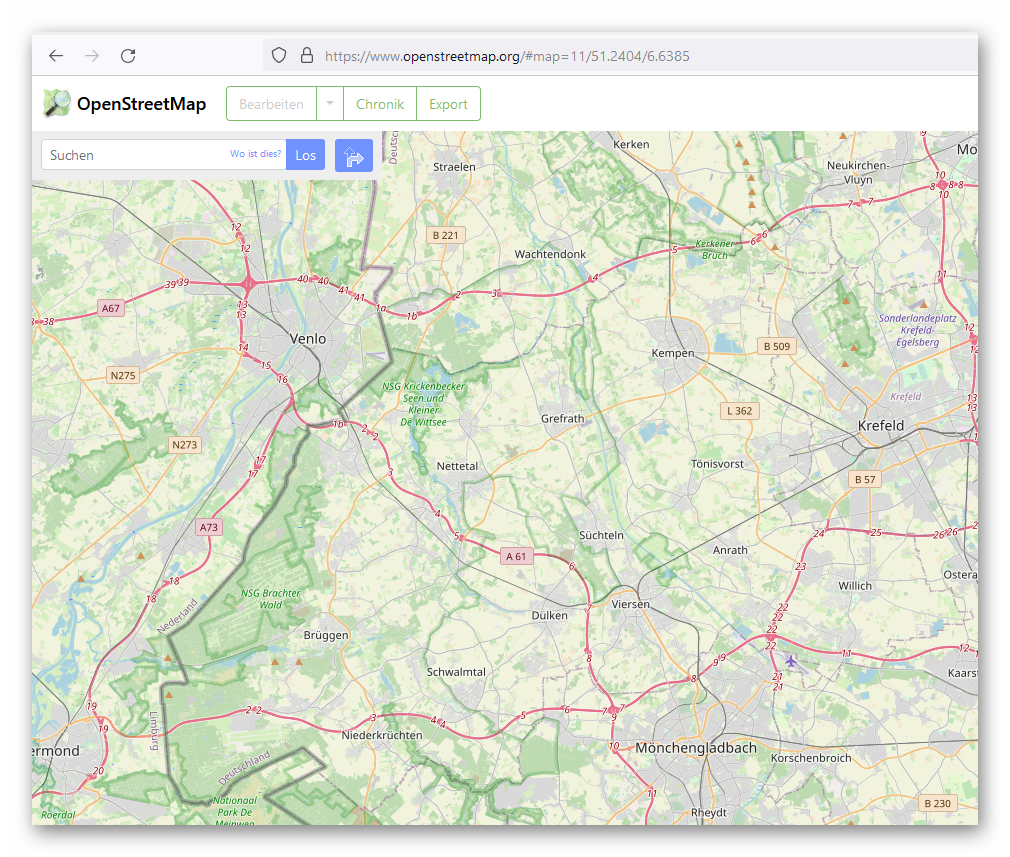Click the Venlo city label
Image resolution: width=1010 pixels, height=857 pixels.
[306, 338]
